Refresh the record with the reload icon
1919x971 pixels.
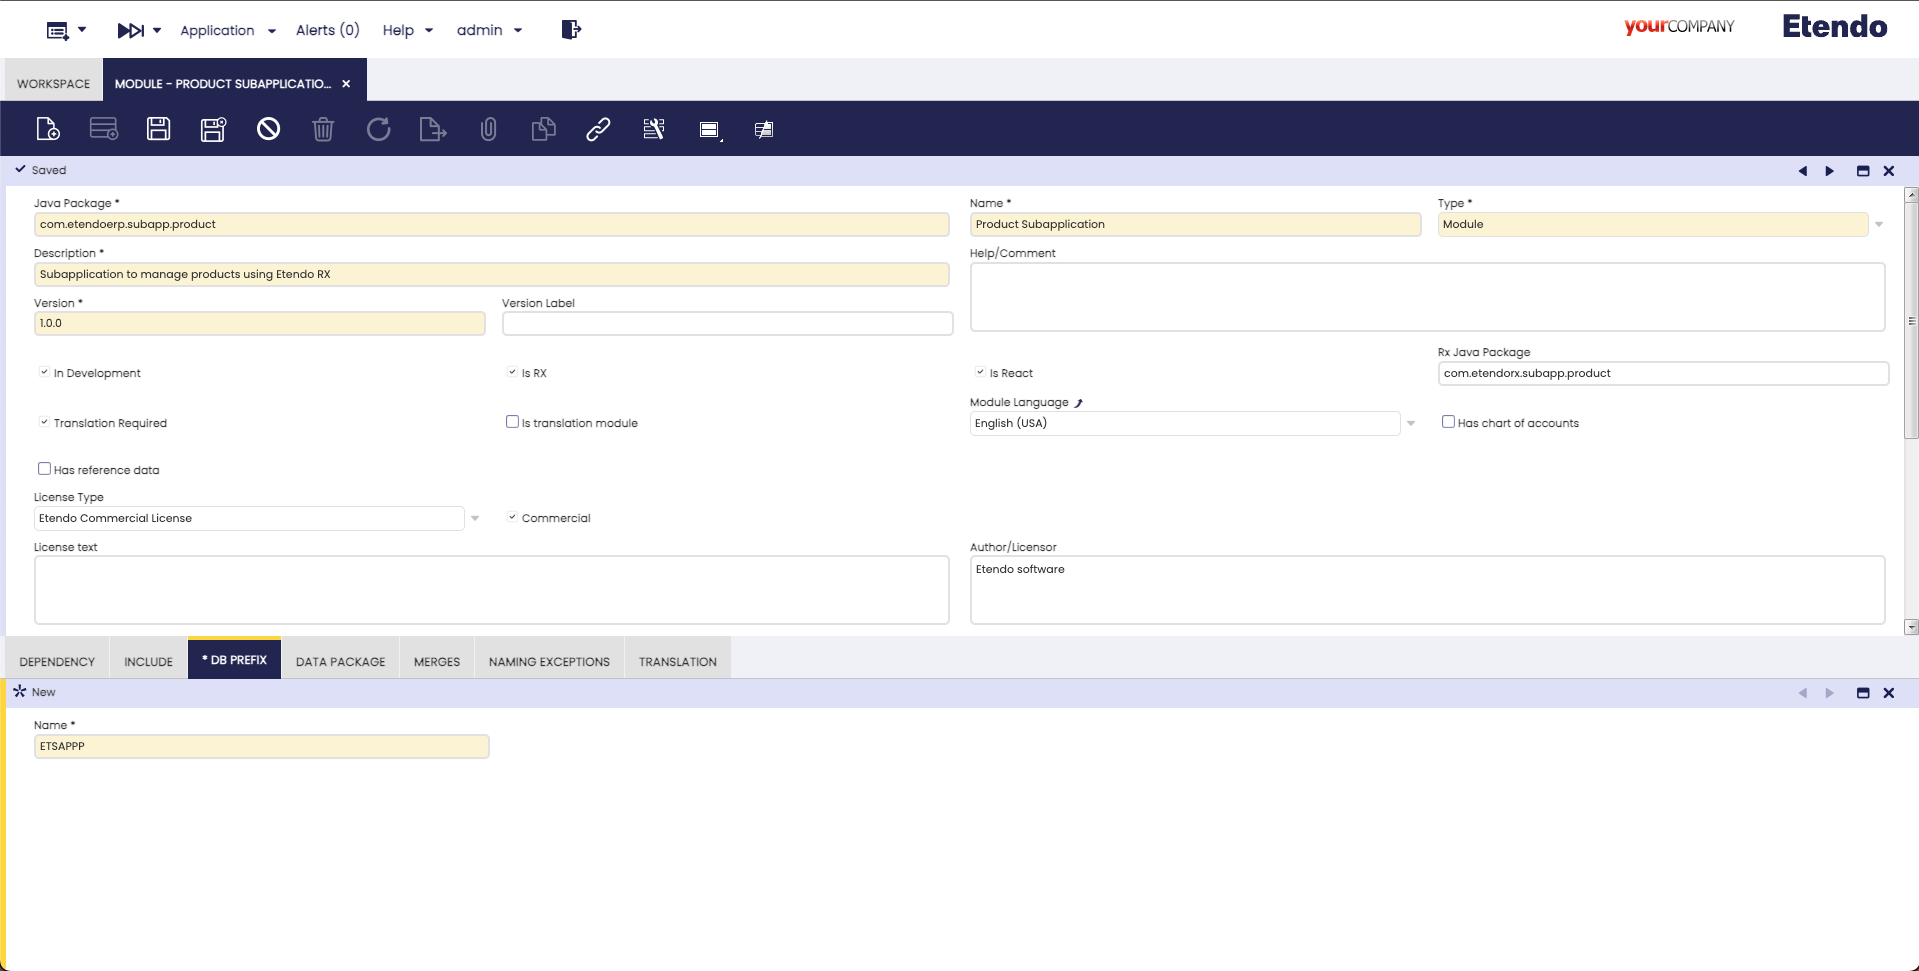click(378, 129)
